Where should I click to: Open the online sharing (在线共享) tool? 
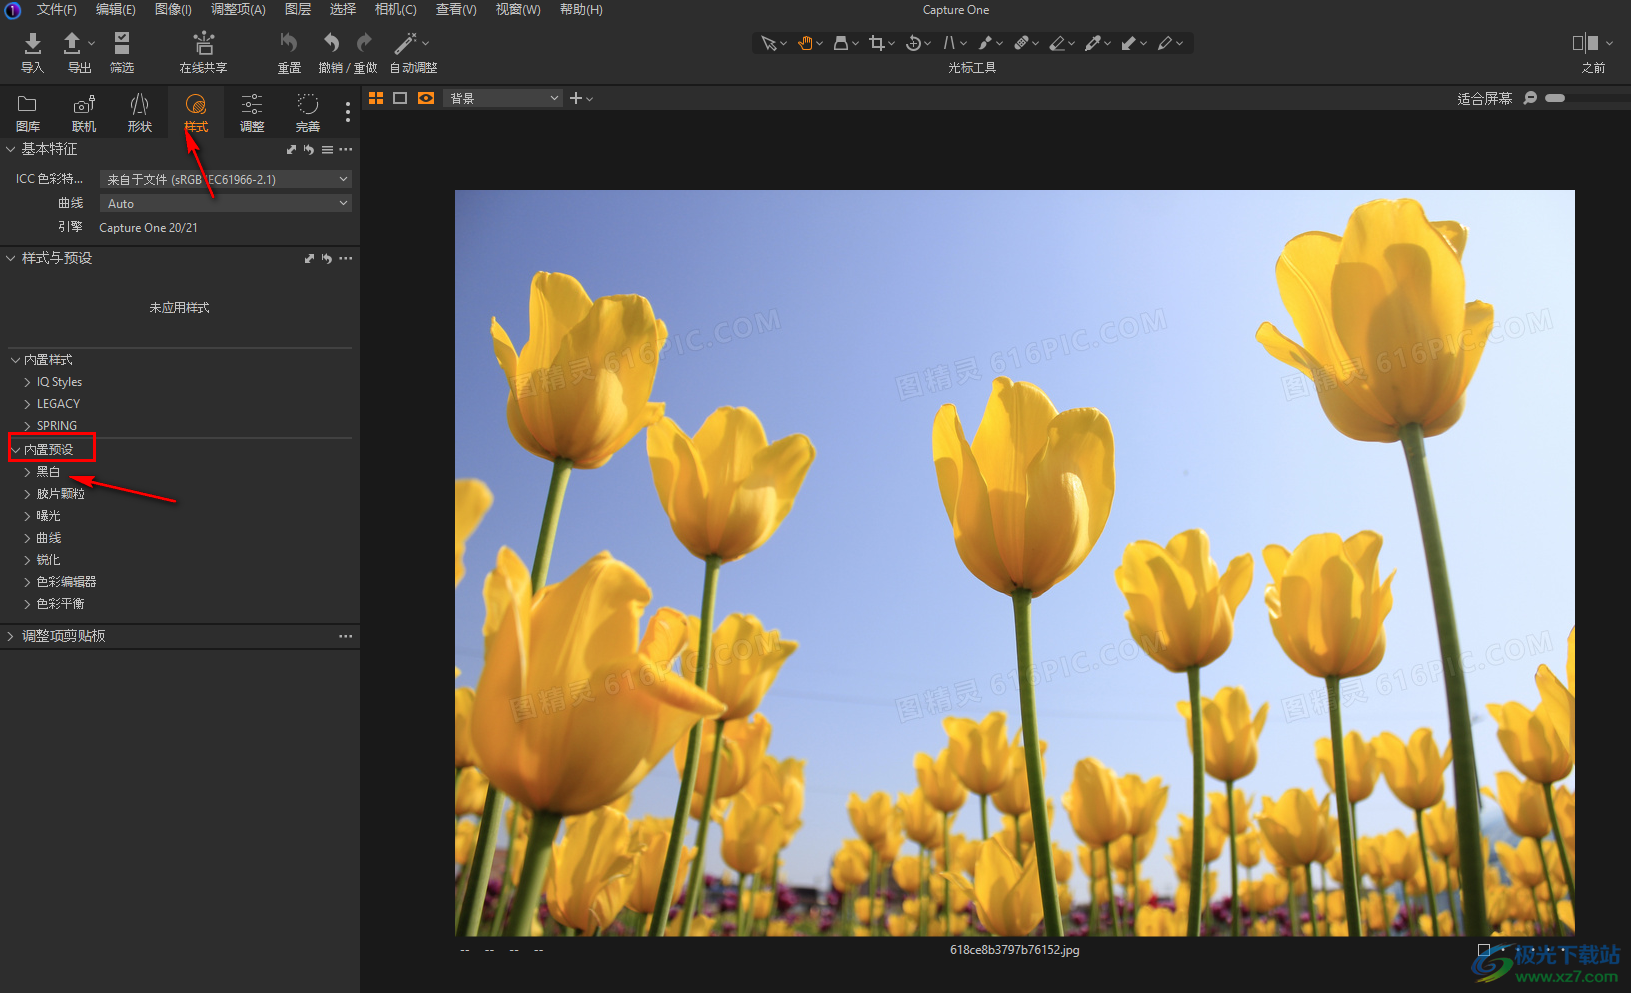[x=203, y=43]
